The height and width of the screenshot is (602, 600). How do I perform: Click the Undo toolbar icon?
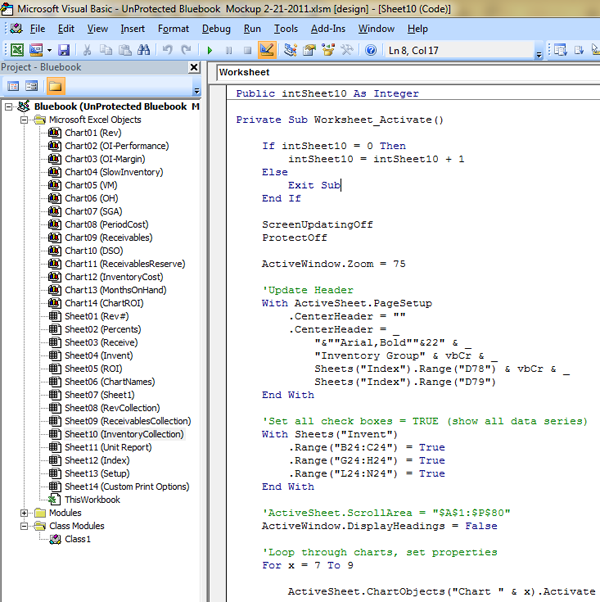[167, 50]
